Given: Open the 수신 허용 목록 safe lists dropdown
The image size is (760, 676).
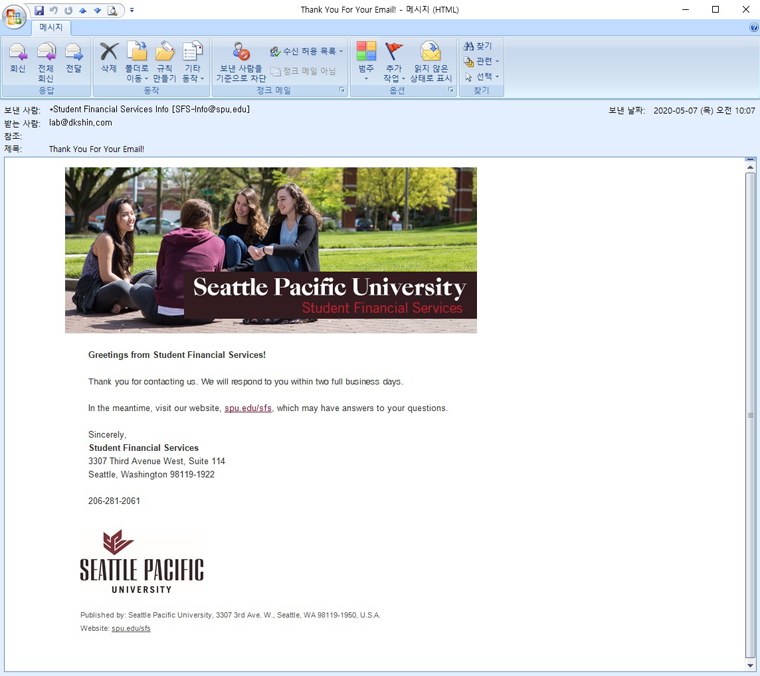Looking at the screenshot, I should click(x=306, y=51).
